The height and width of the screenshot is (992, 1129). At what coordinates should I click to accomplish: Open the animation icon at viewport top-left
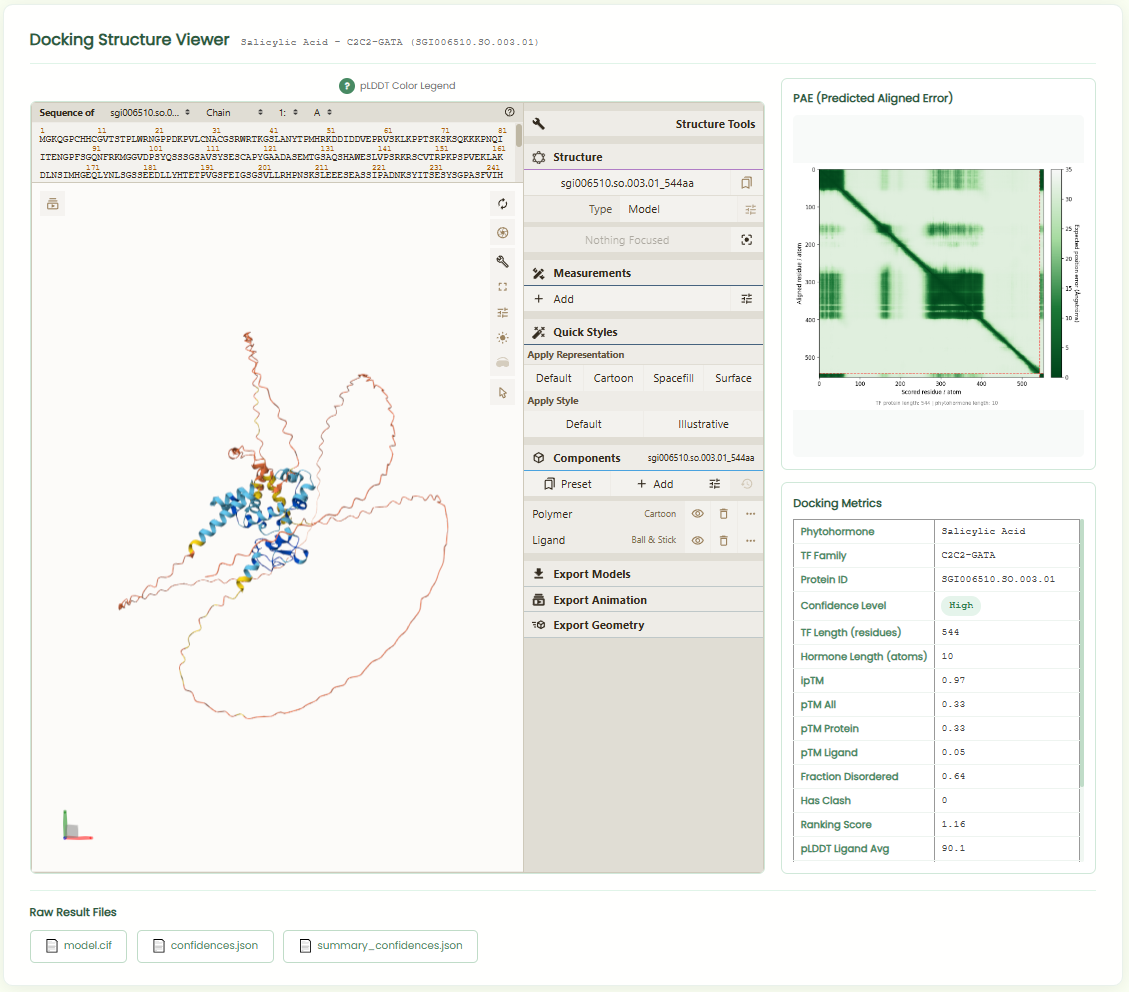pyautogui.click(x=53, y=204)
